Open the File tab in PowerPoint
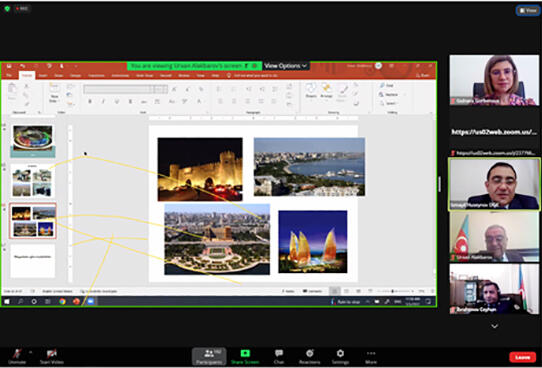The width and height of the screenshot is (542, 368). [x=9, y=75]
